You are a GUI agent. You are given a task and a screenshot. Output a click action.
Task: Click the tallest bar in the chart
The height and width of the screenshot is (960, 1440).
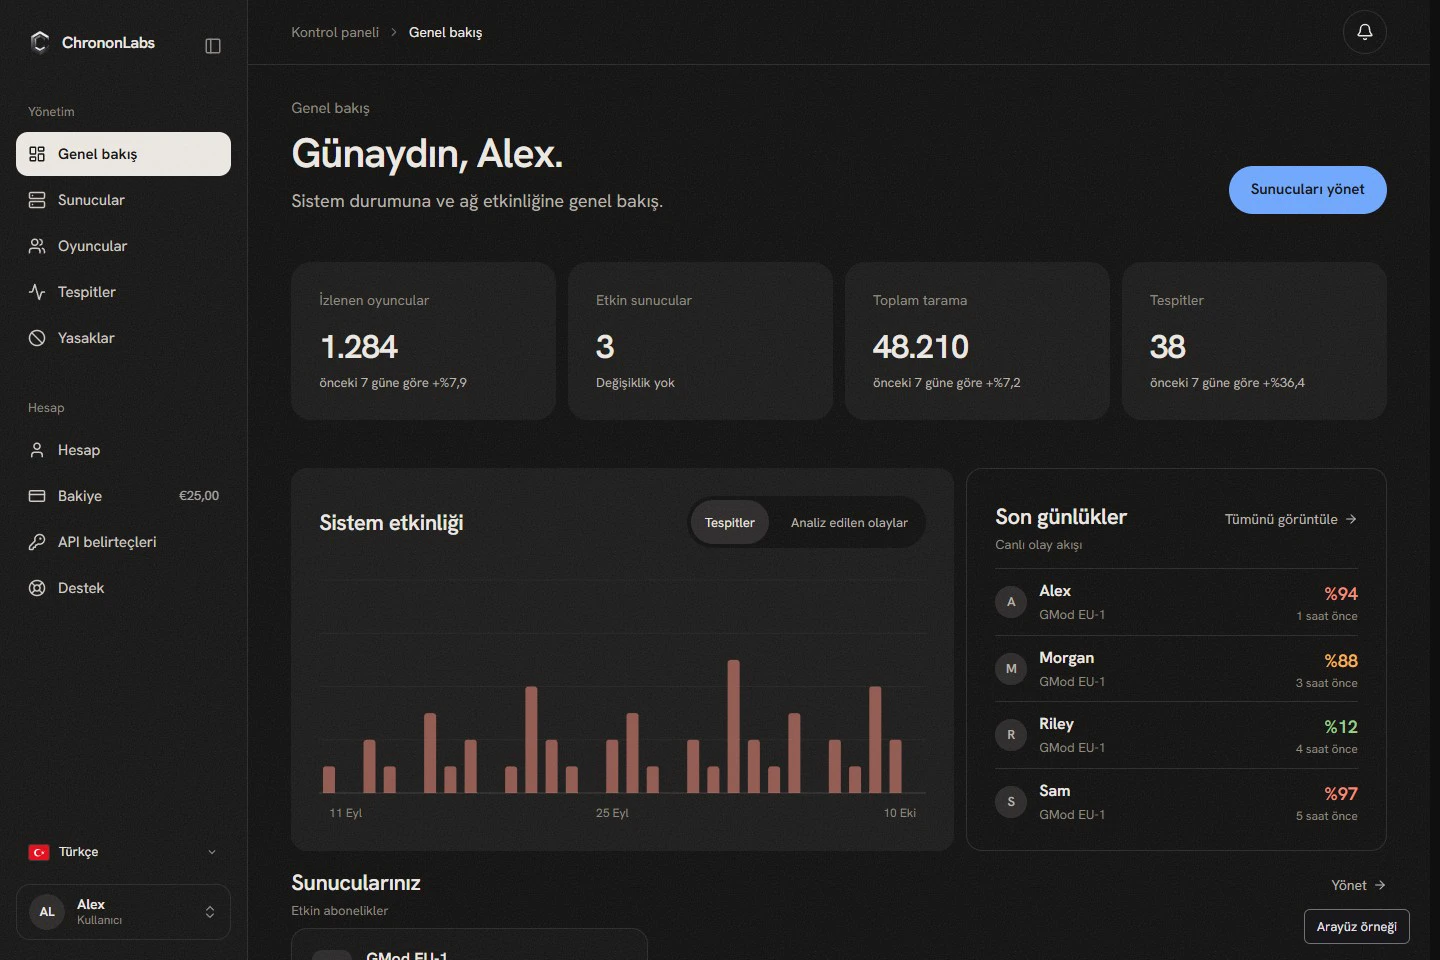pos(734,726)
